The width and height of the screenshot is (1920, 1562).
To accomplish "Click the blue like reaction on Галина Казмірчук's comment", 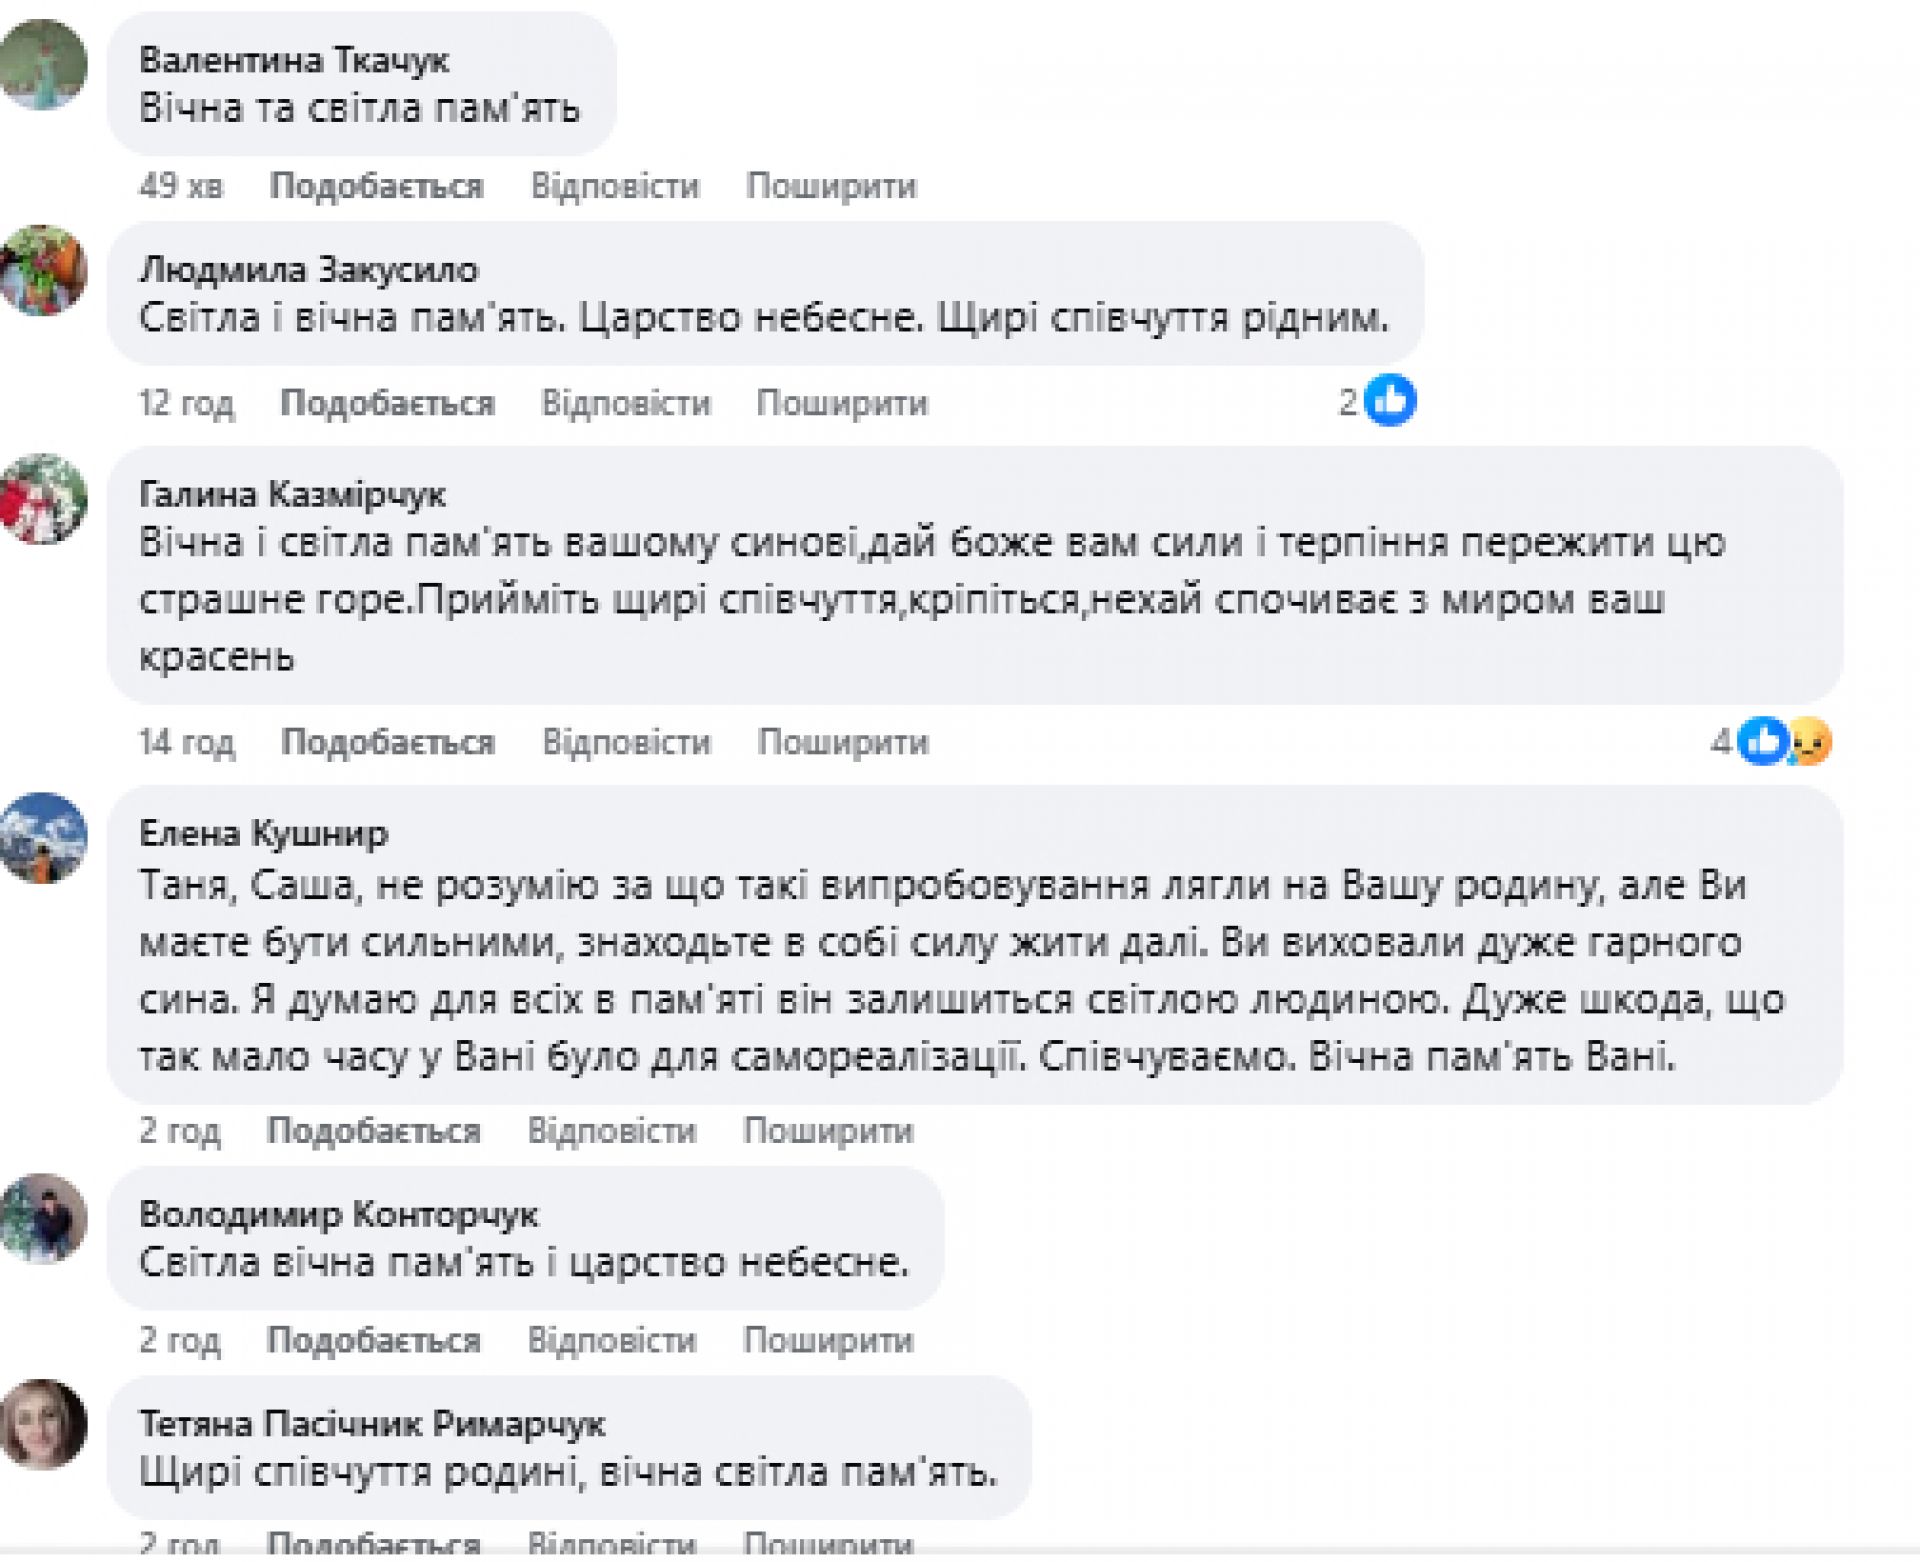I will (1763, 742).
